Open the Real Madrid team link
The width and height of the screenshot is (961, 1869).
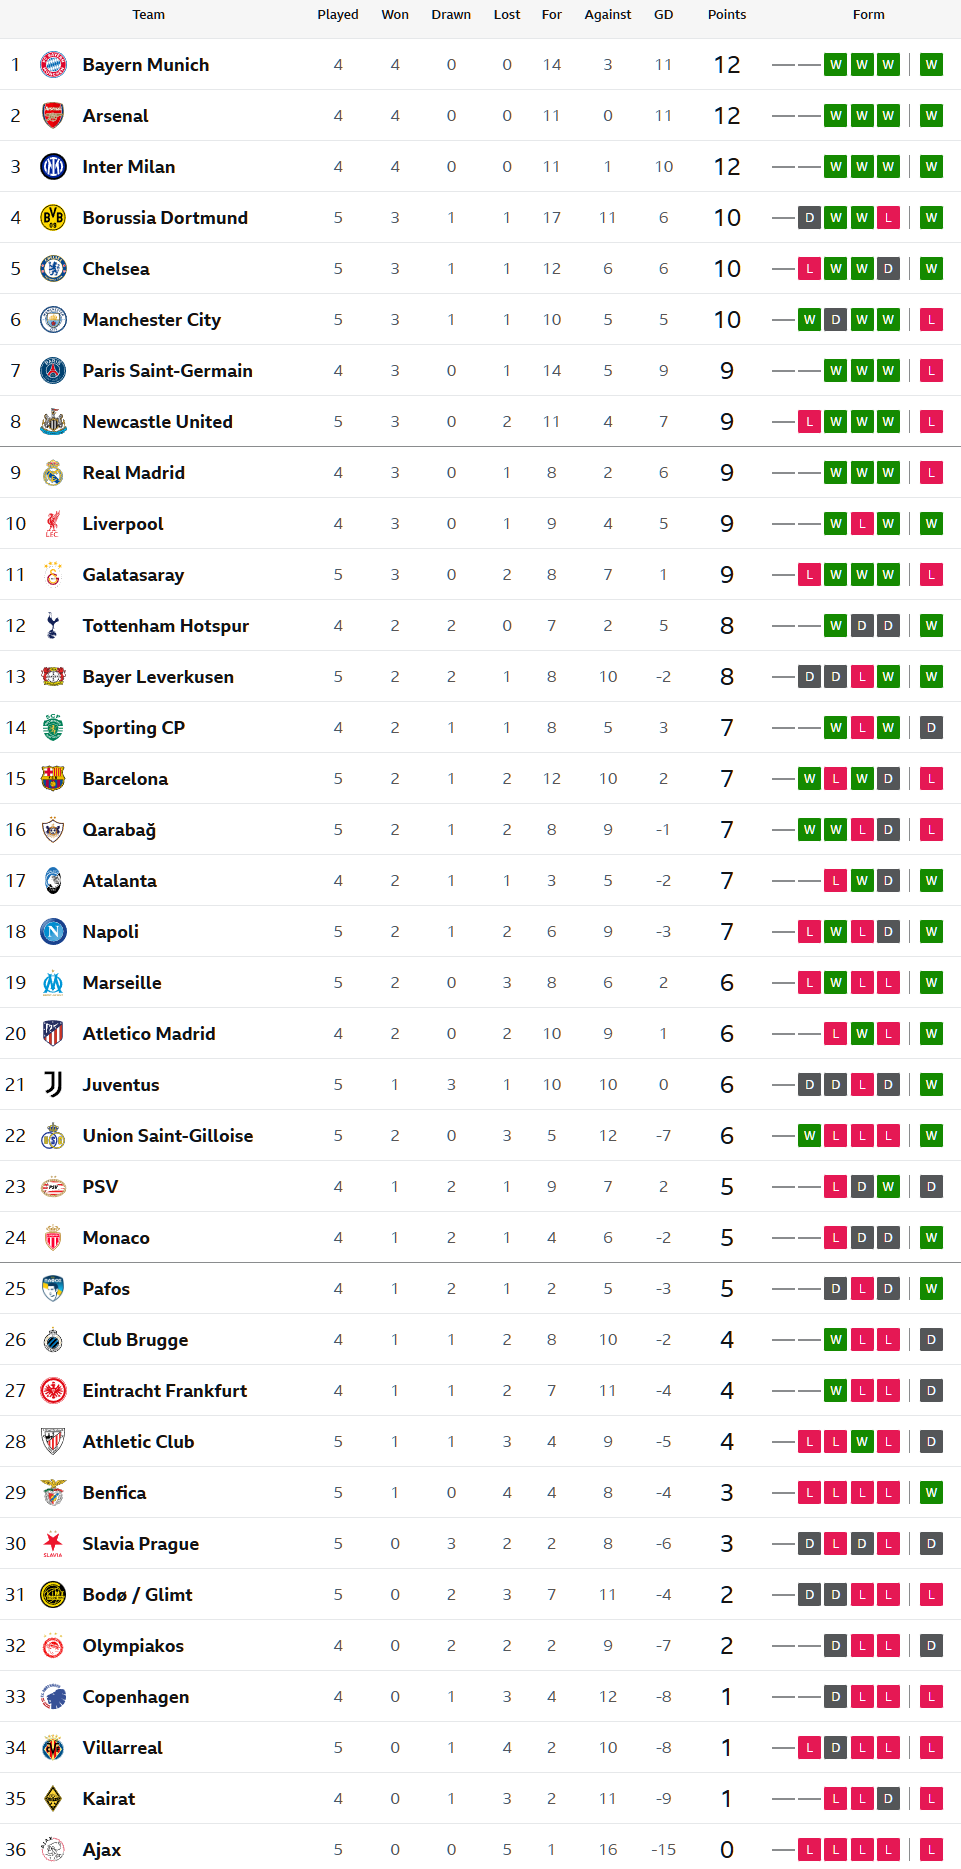pyautogui.click(x=133, y=473)
